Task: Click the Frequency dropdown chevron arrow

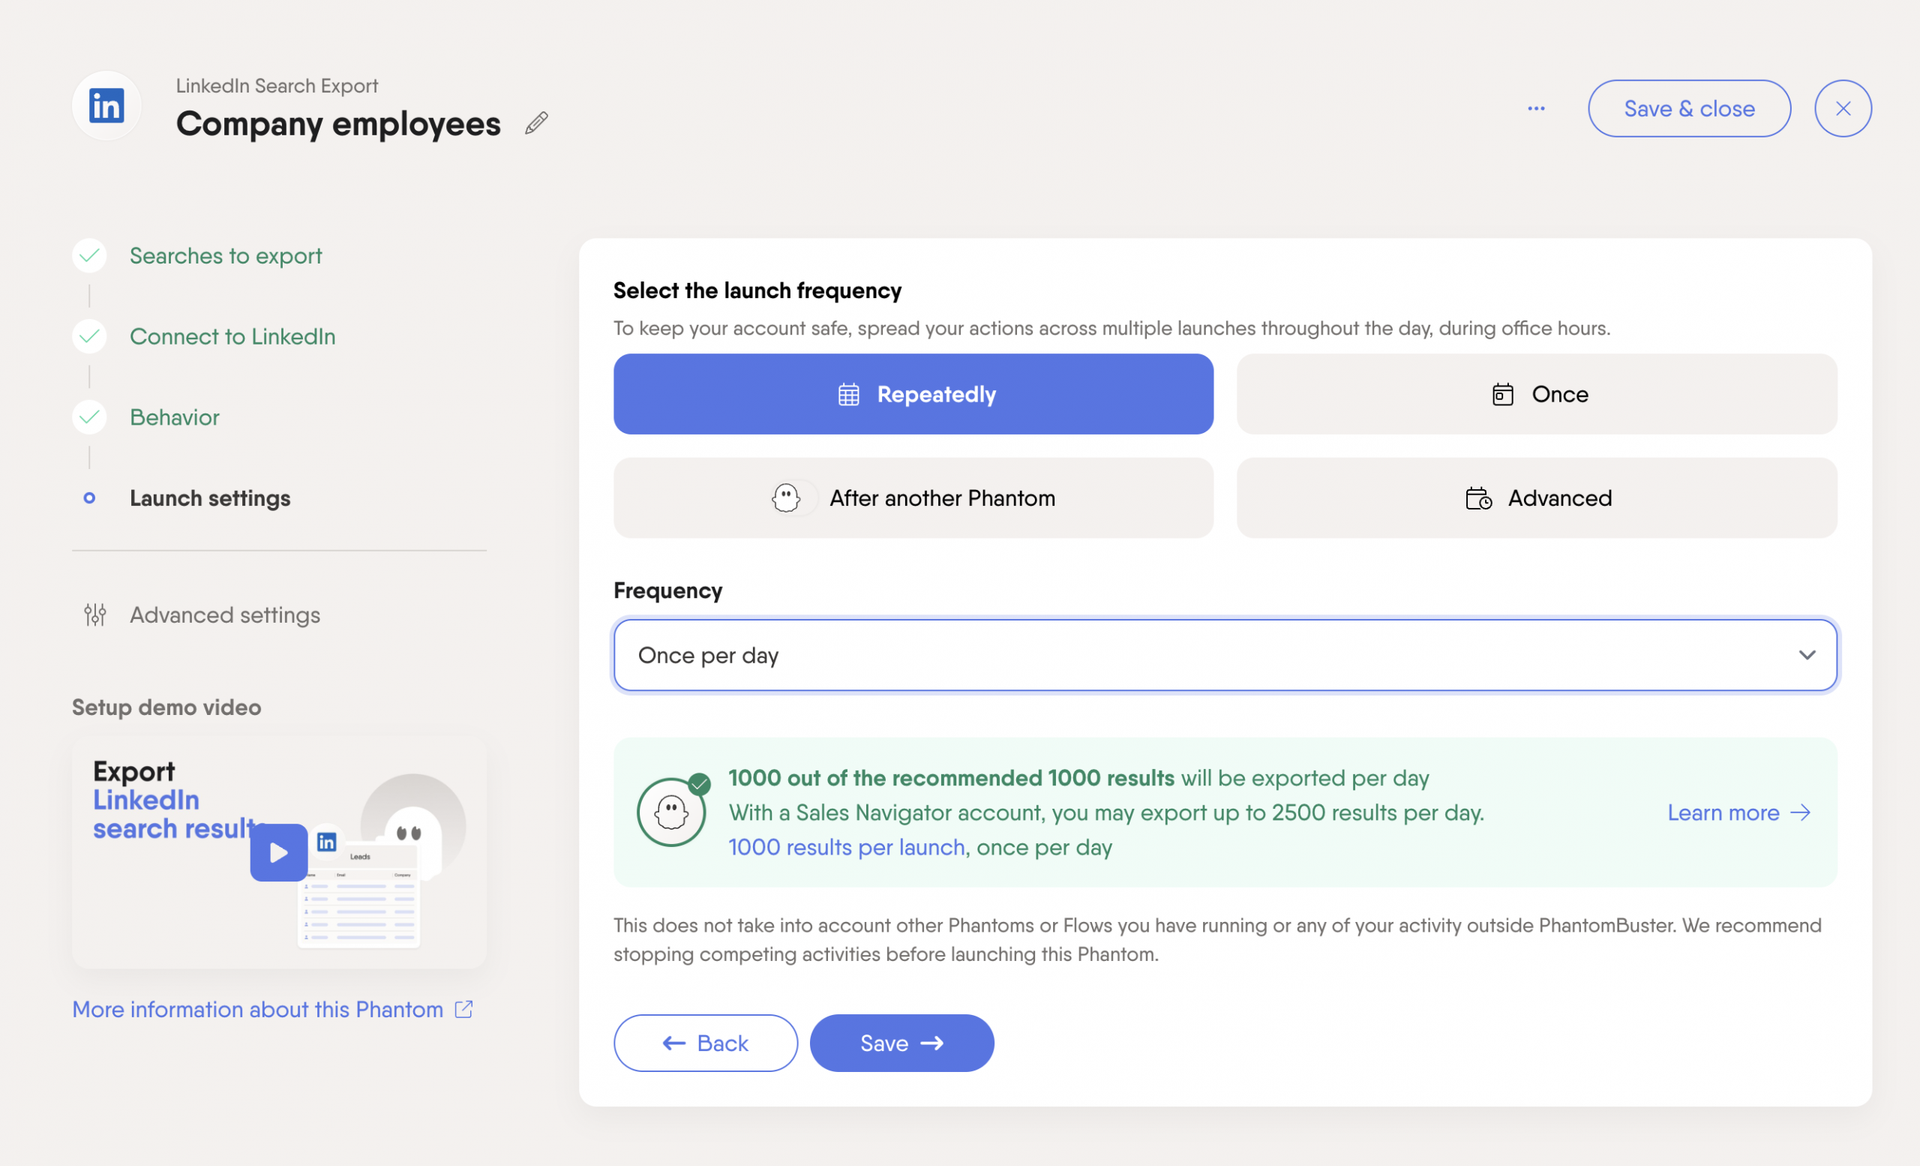Action: point(1807,655)
